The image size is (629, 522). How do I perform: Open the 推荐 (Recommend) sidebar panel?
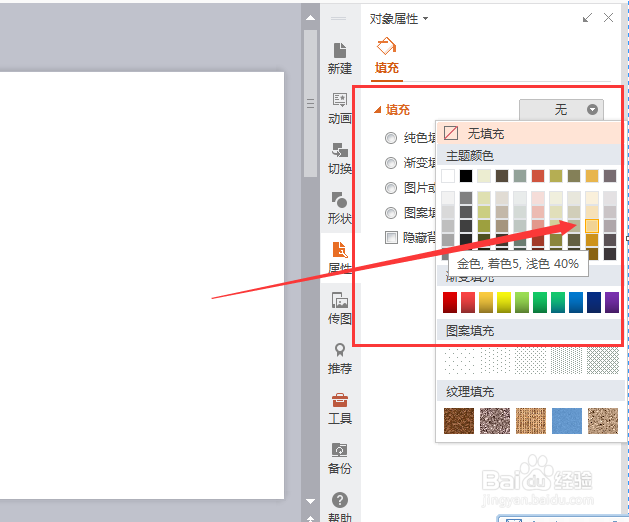(x=340, y=358)
